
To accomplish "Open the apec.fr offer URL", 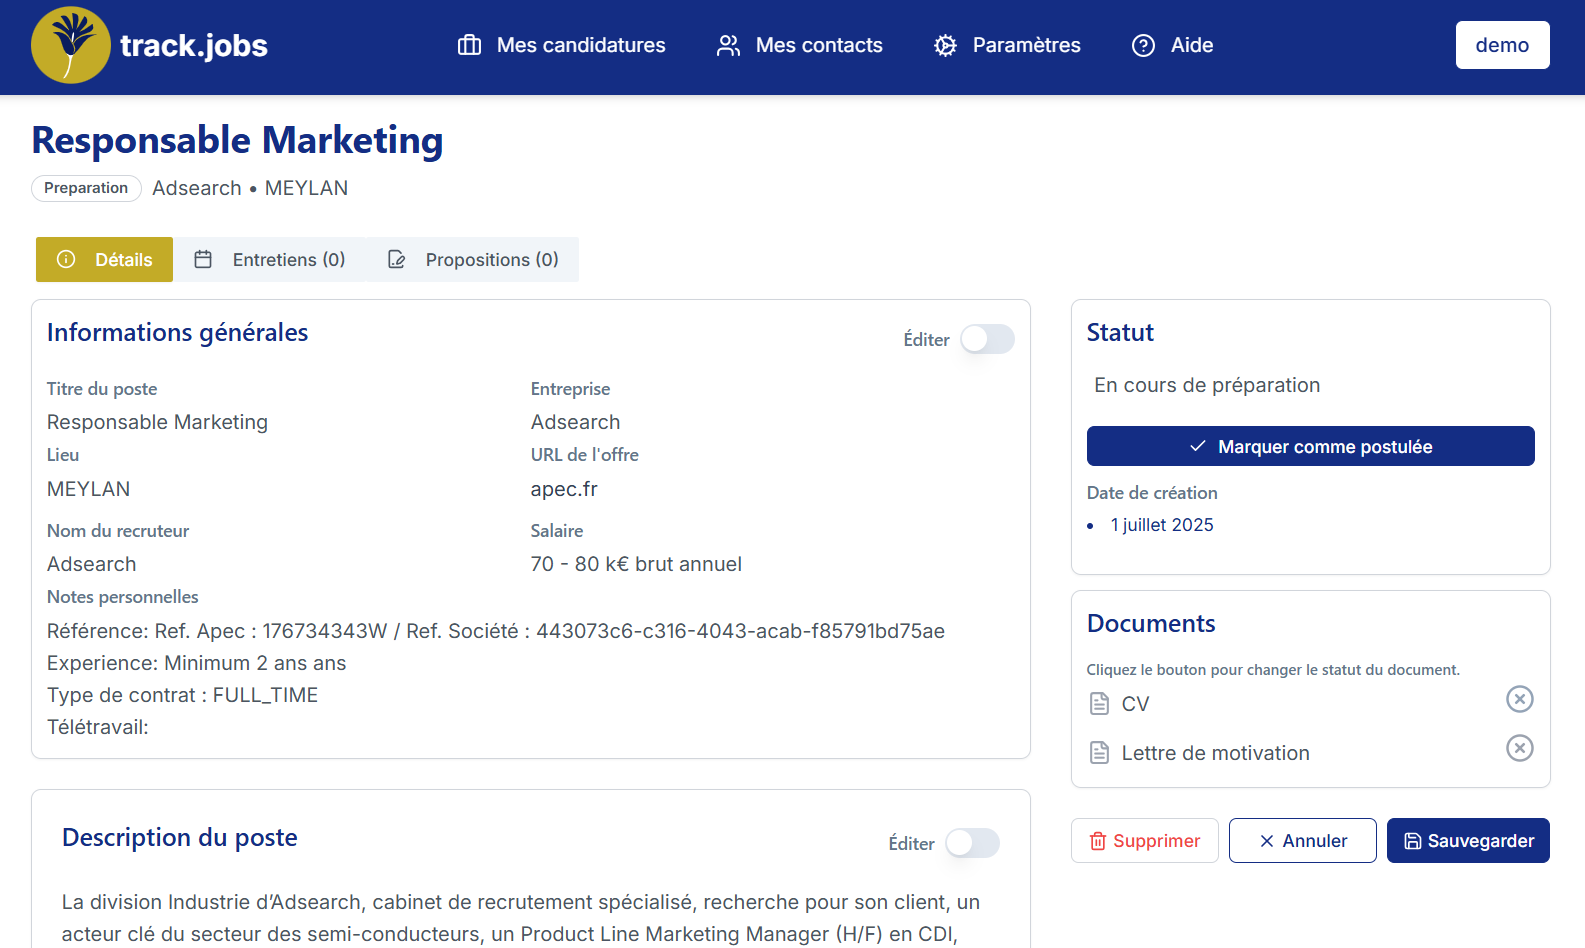I will (x=564, y=489).
